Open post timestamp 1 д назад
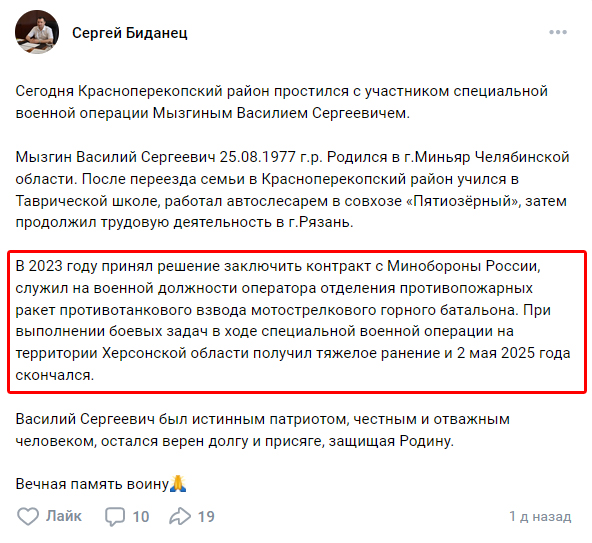 (x=540, y=516)
